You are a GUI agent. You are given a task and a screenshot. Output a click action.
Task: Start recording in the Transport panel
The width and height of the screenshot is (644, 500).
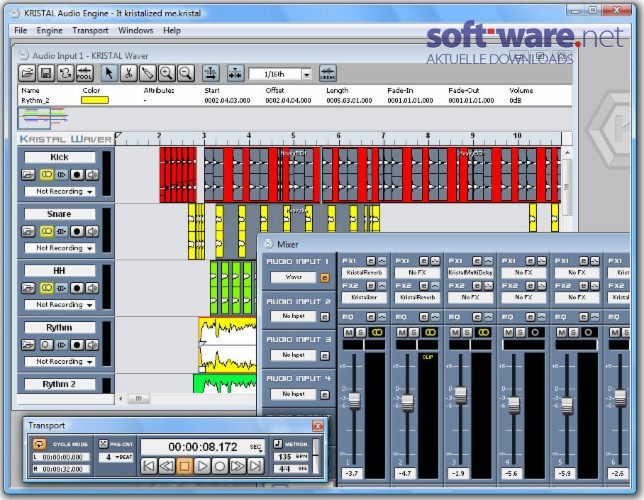pos(220,466)
